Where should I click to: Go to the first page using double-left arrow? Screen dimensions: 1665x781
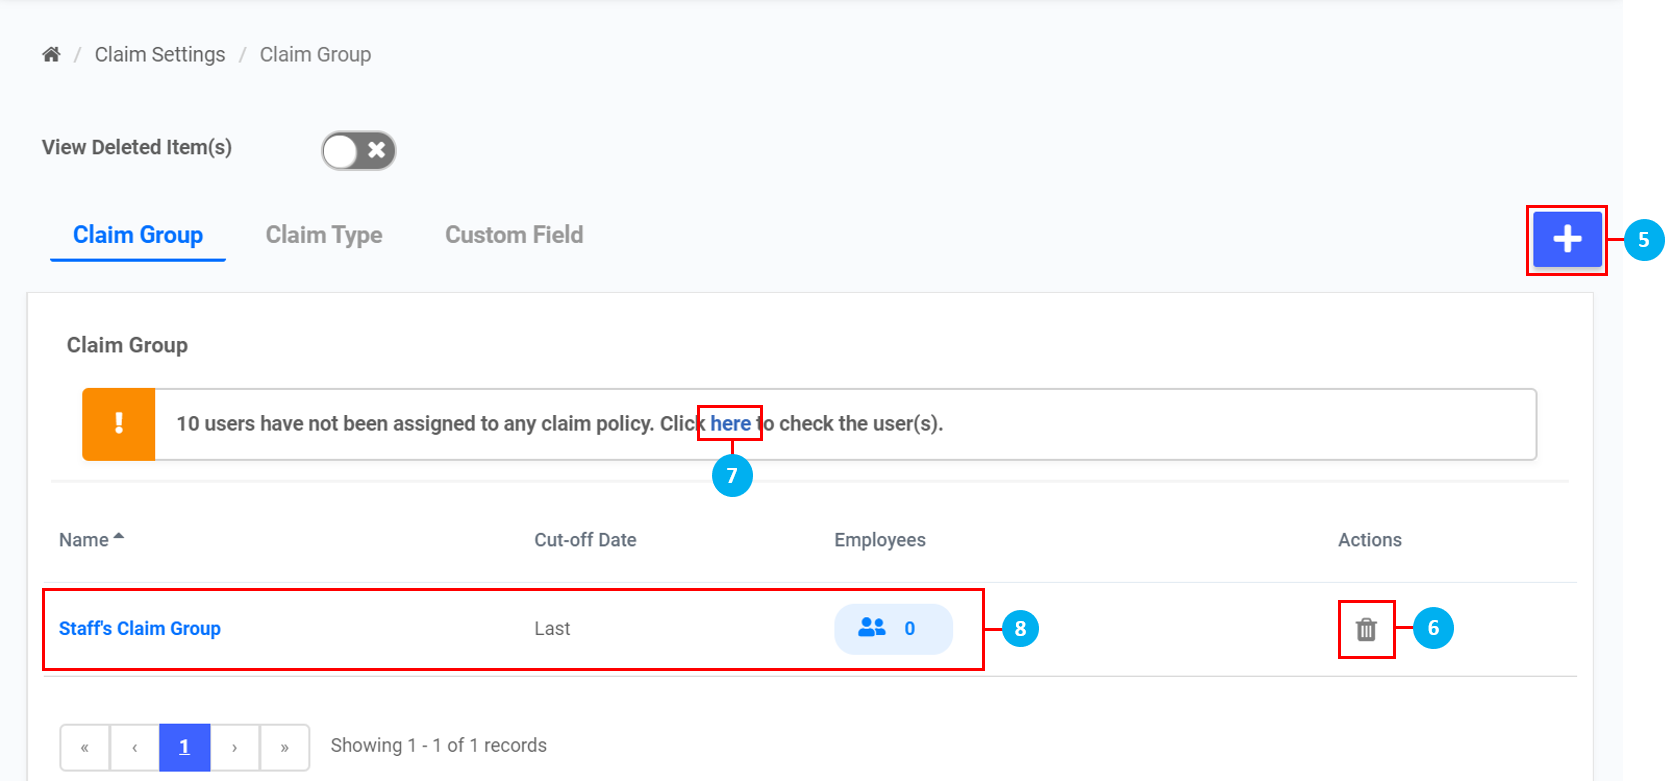(x=85, y=747)
